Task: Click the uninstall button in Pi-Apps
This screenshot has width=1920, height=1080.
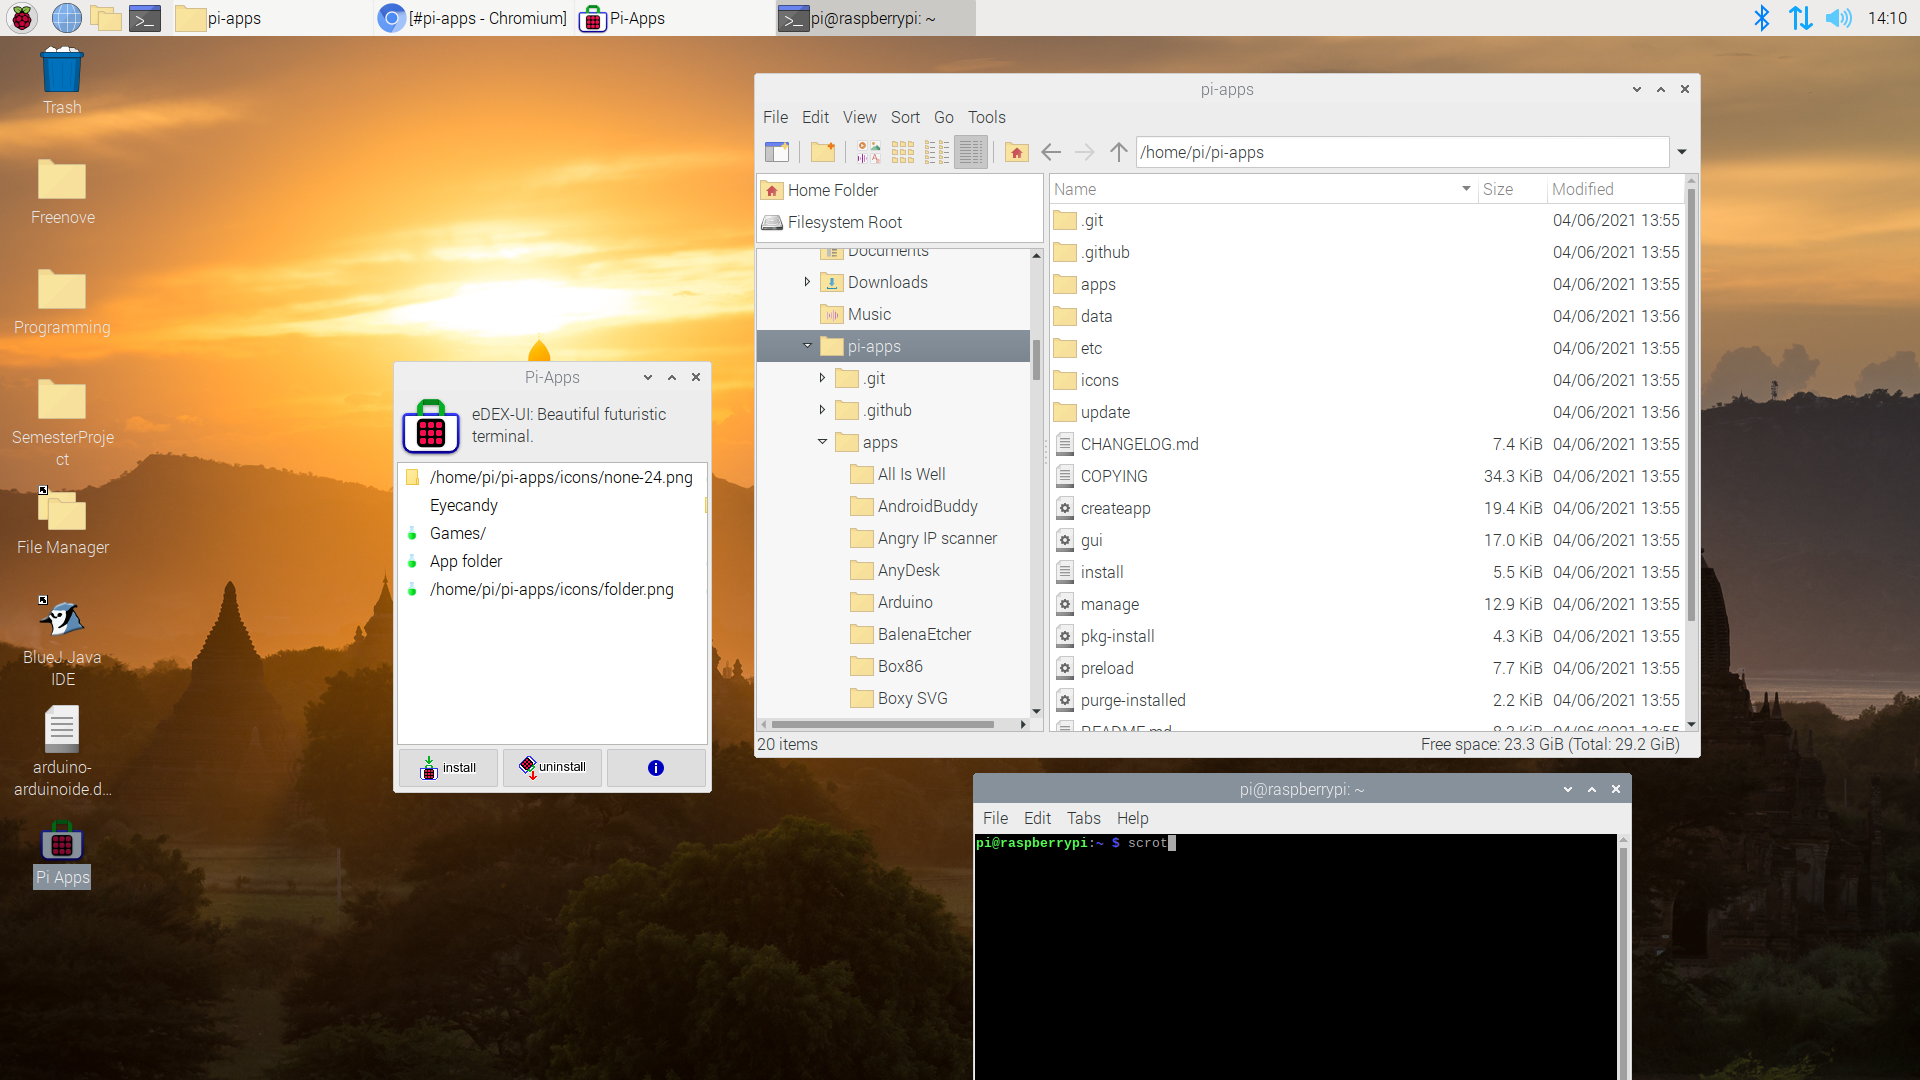Action: (552, 768)
